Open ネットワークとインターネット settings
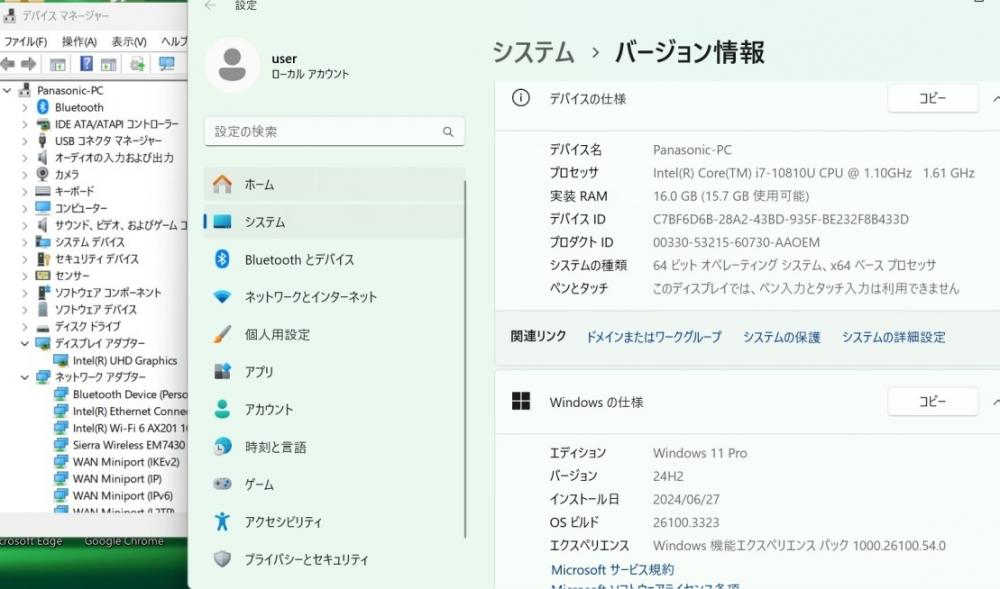This screenshot has height=589, width=1000. point(334,297)
